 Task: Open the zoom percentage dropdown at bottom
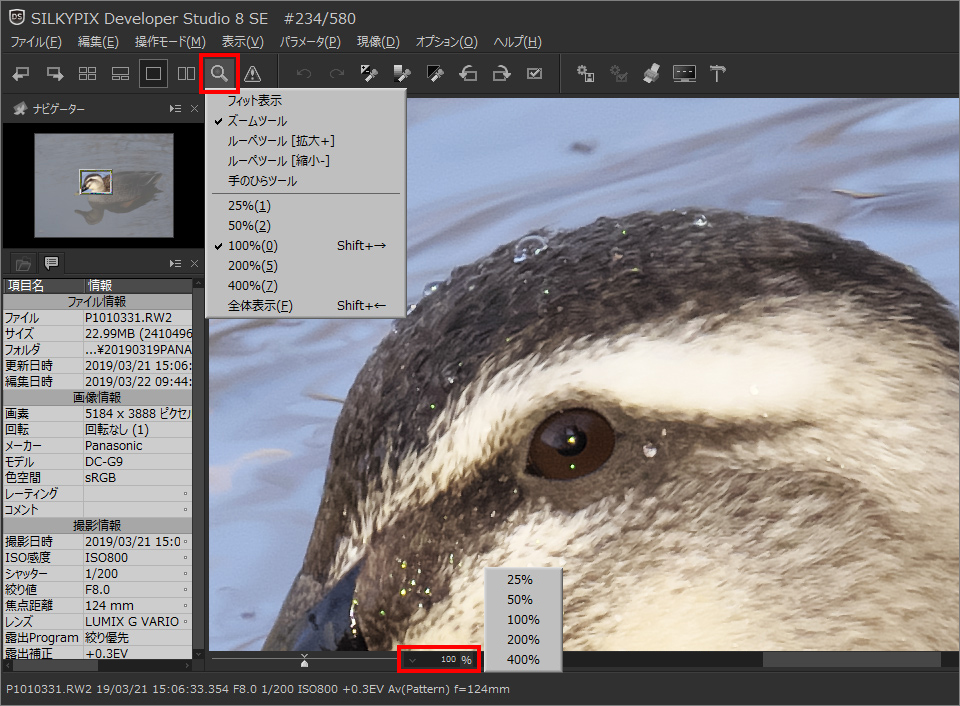pyautogui.click(x=414, y=660)
